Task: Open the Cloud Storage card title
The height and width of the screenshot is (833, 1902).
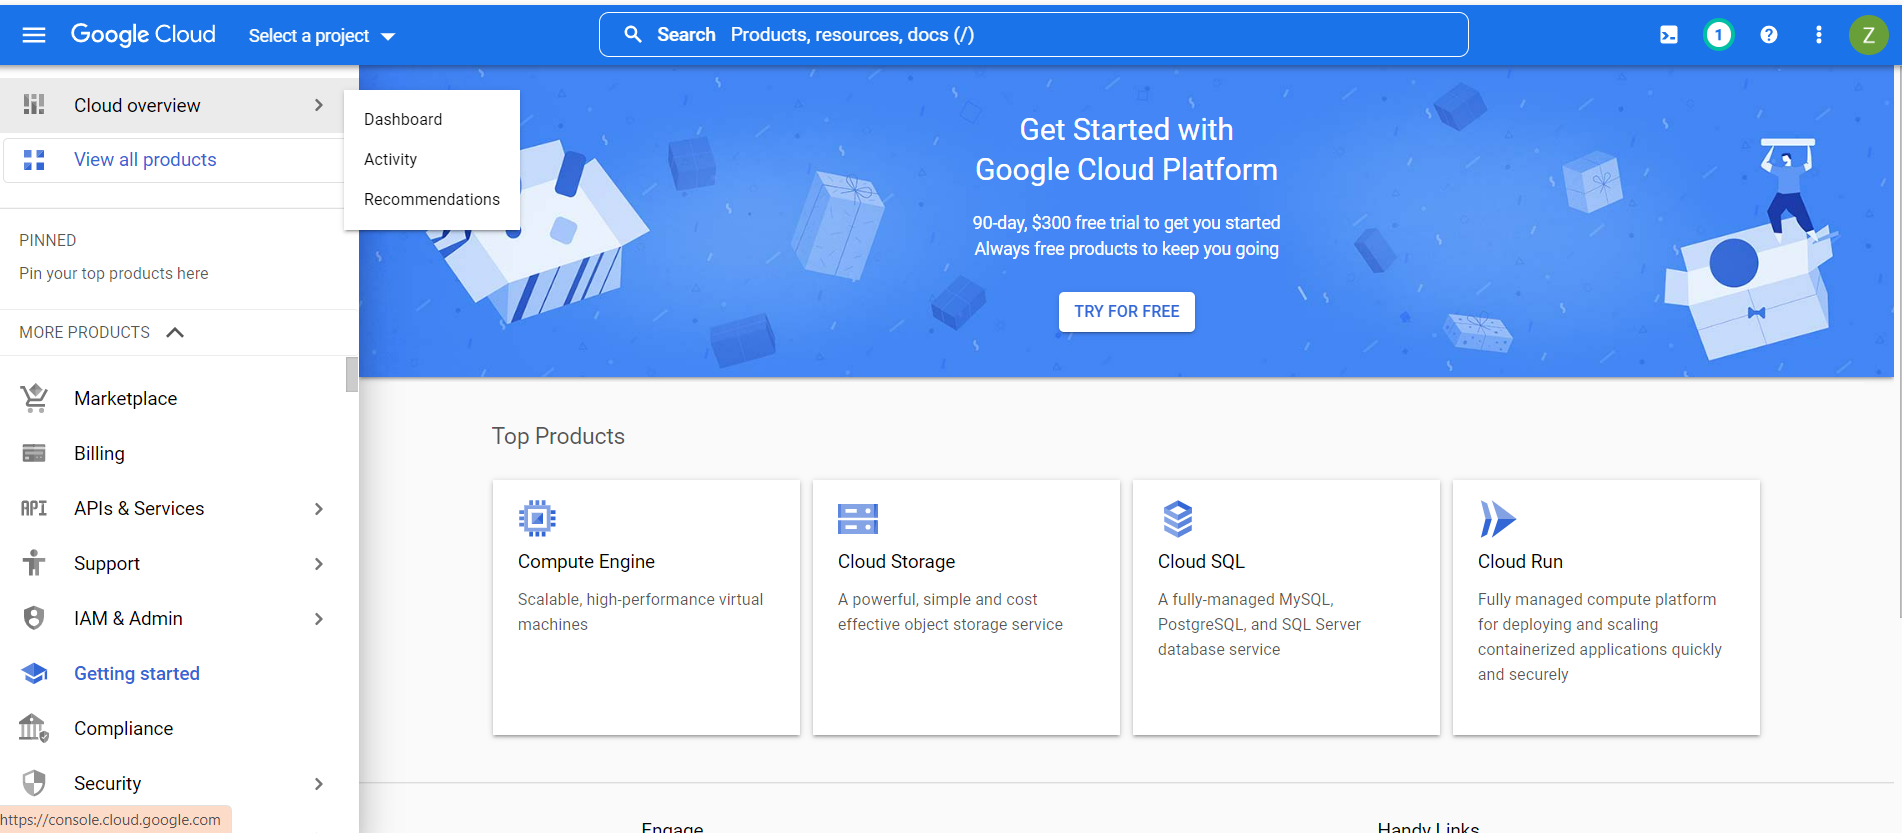Action: [x=896, y=561]
